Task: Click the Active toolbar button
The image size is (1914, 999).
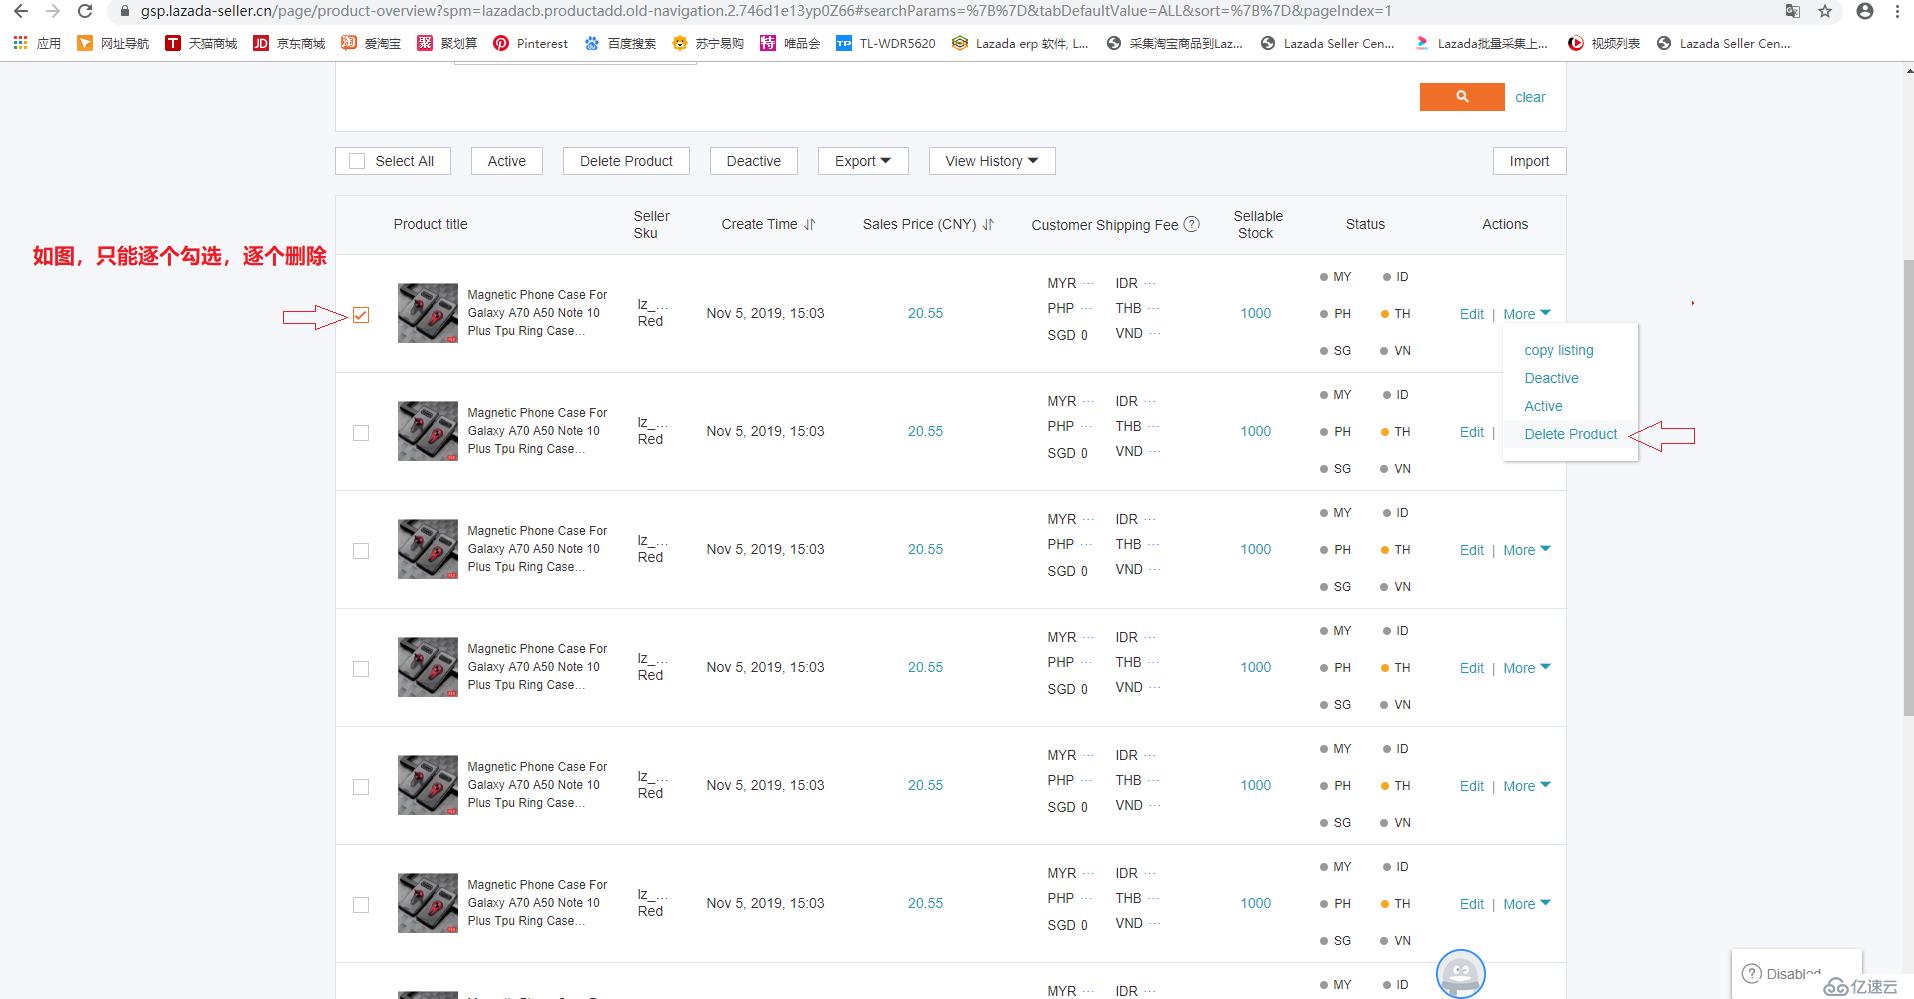Action: pos(507,161)
